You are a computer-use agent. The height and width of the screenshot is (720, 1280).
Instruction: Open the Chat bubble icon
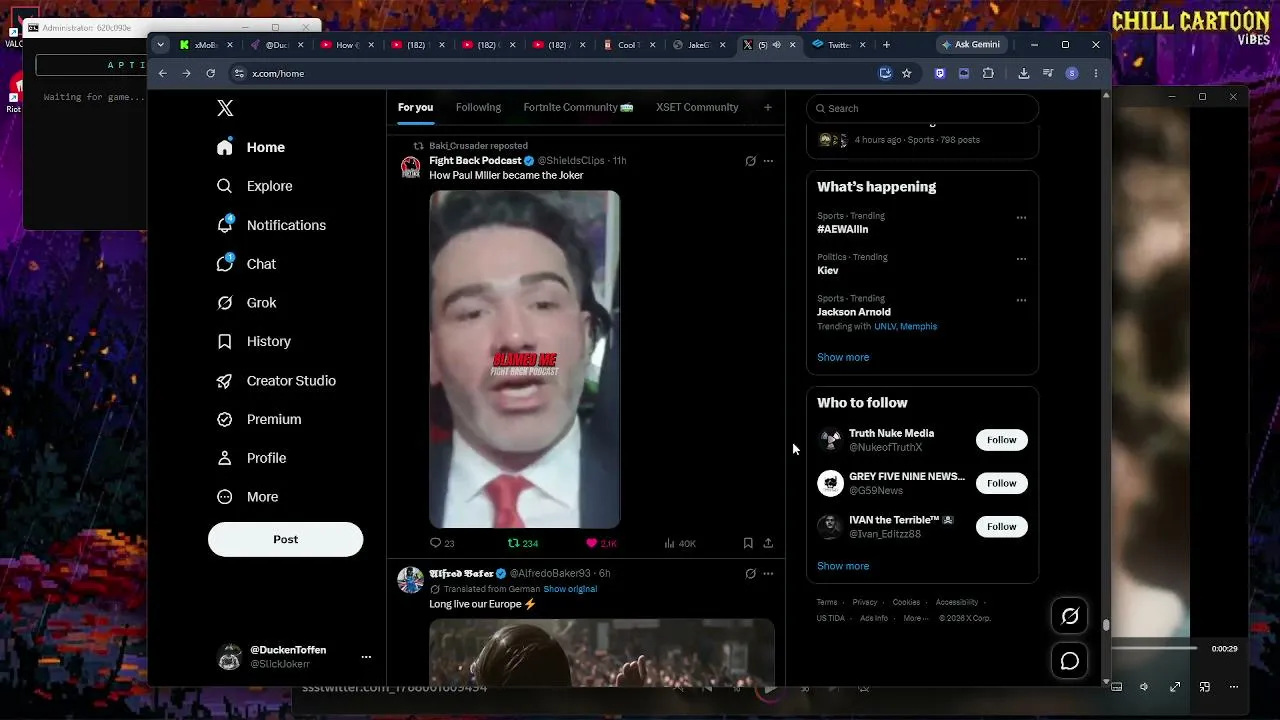(x=225, y=264)
